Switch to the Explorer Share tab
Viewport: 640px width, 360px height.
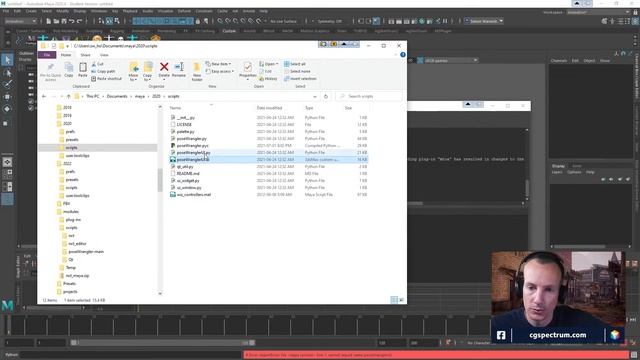point(85,55)
